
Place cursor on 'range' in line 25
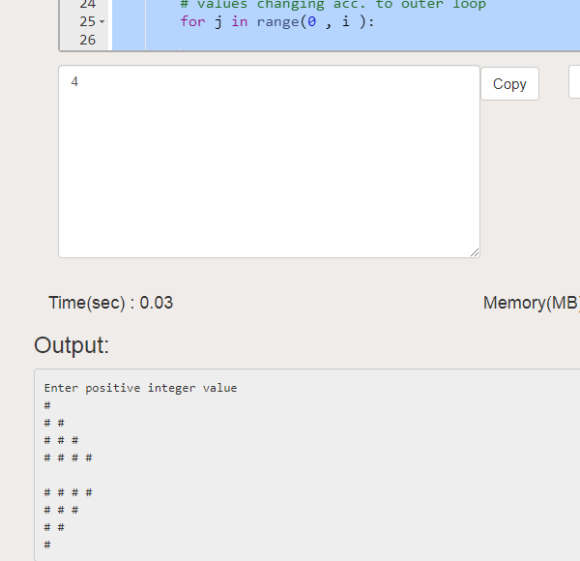pos(278,22)
